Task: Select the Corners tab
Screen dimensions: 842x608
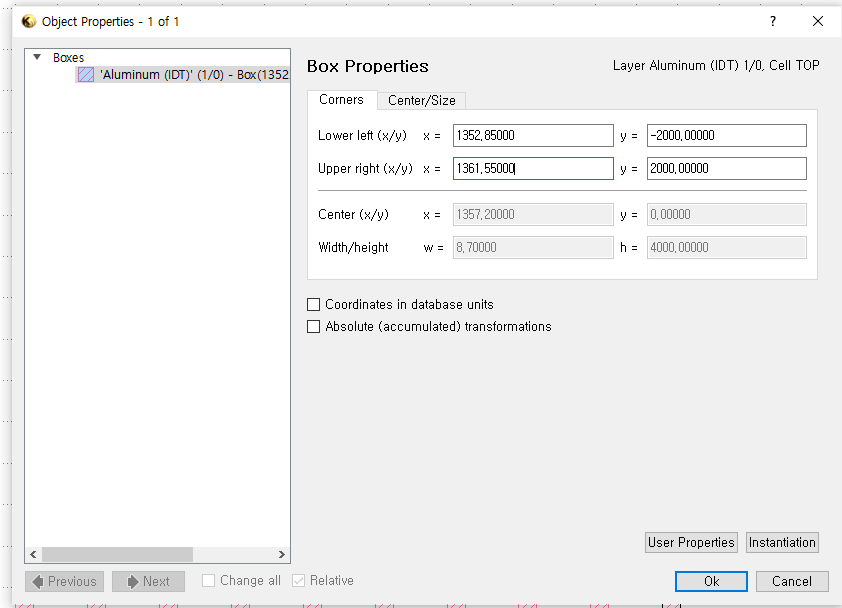Action: coord(342,100)
